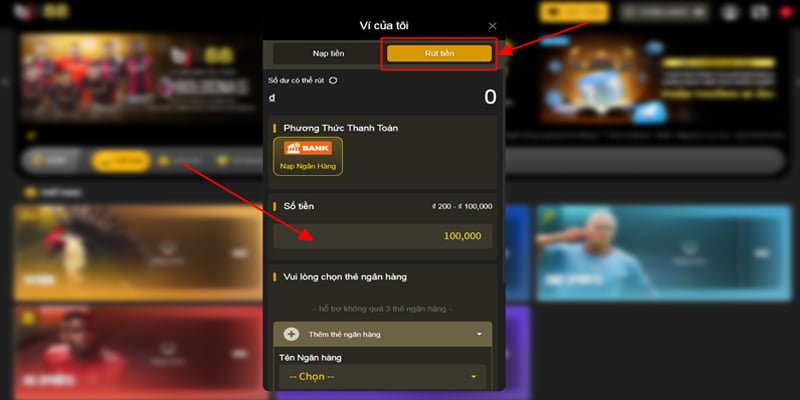Open the football team promotional banner

(140, 79)
